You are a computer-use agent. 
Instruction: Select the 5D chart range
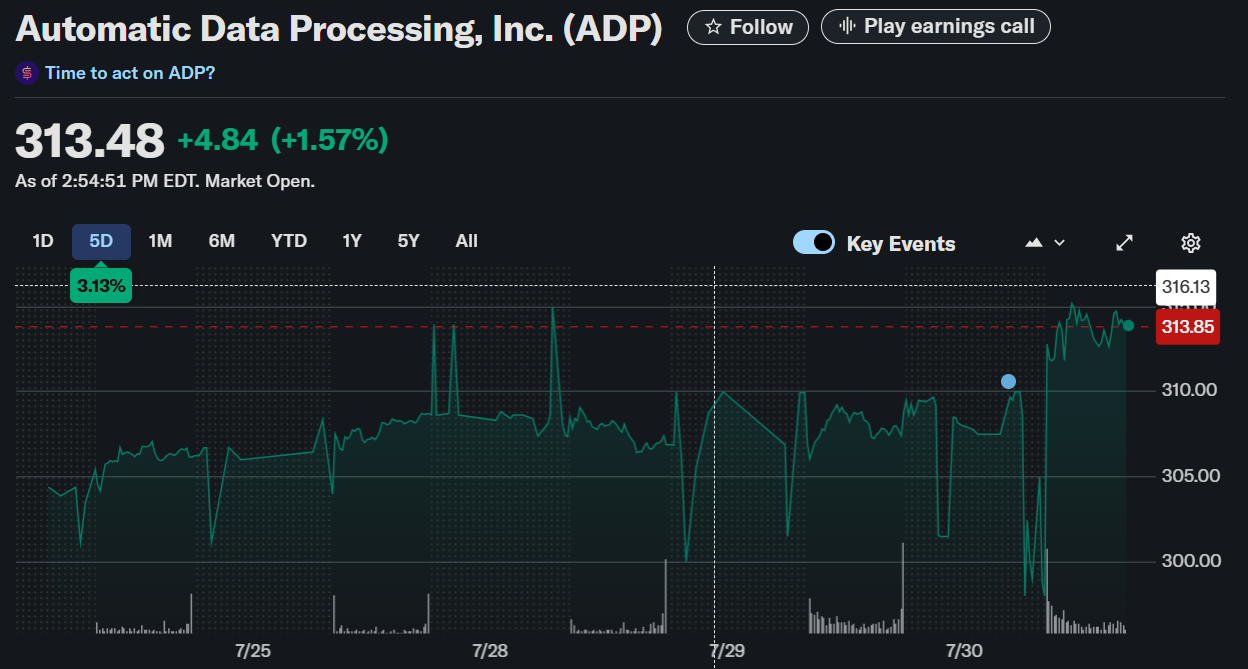[x=101, y=241]
